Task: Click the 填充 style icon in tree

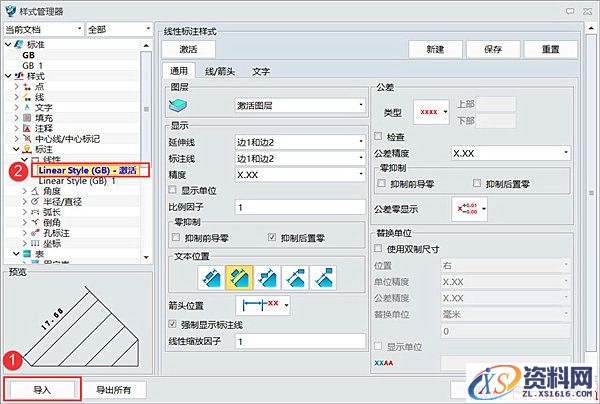Action: coord(27,118)
